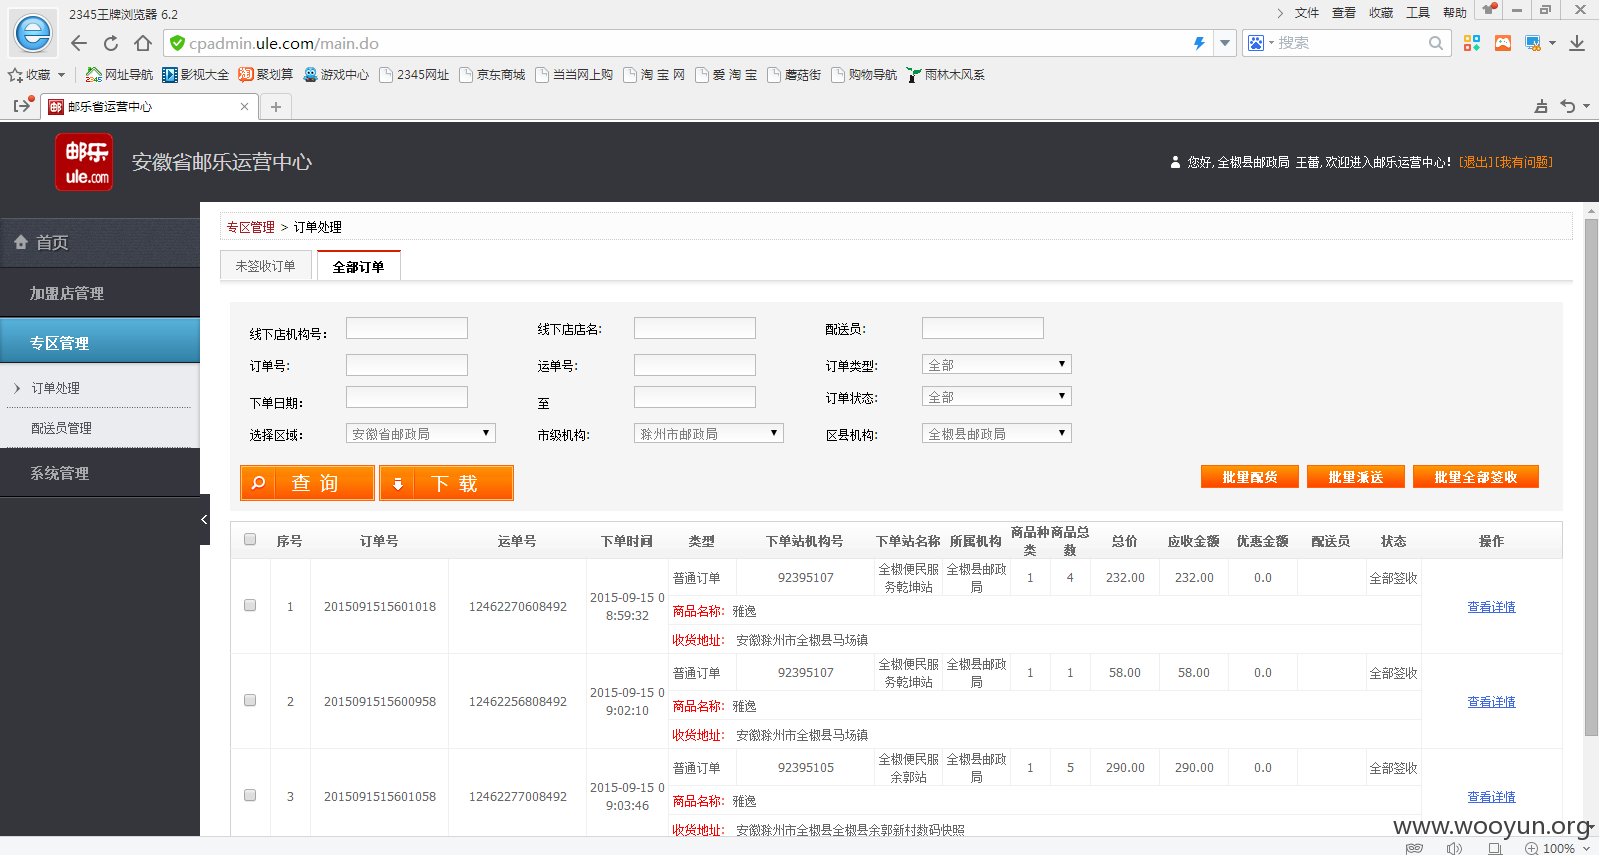Open 网址导航 bookmark
This screenshot has height=855, width=1599.
[x=119, y=75]
